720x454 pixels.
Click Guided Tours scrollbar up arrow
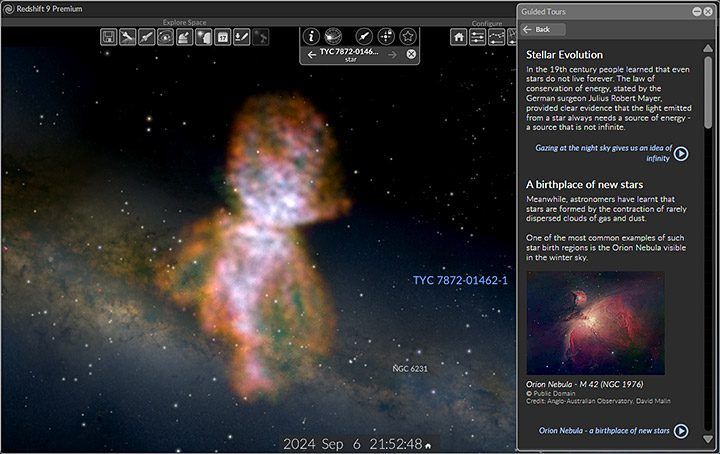(x=708, y=48)
